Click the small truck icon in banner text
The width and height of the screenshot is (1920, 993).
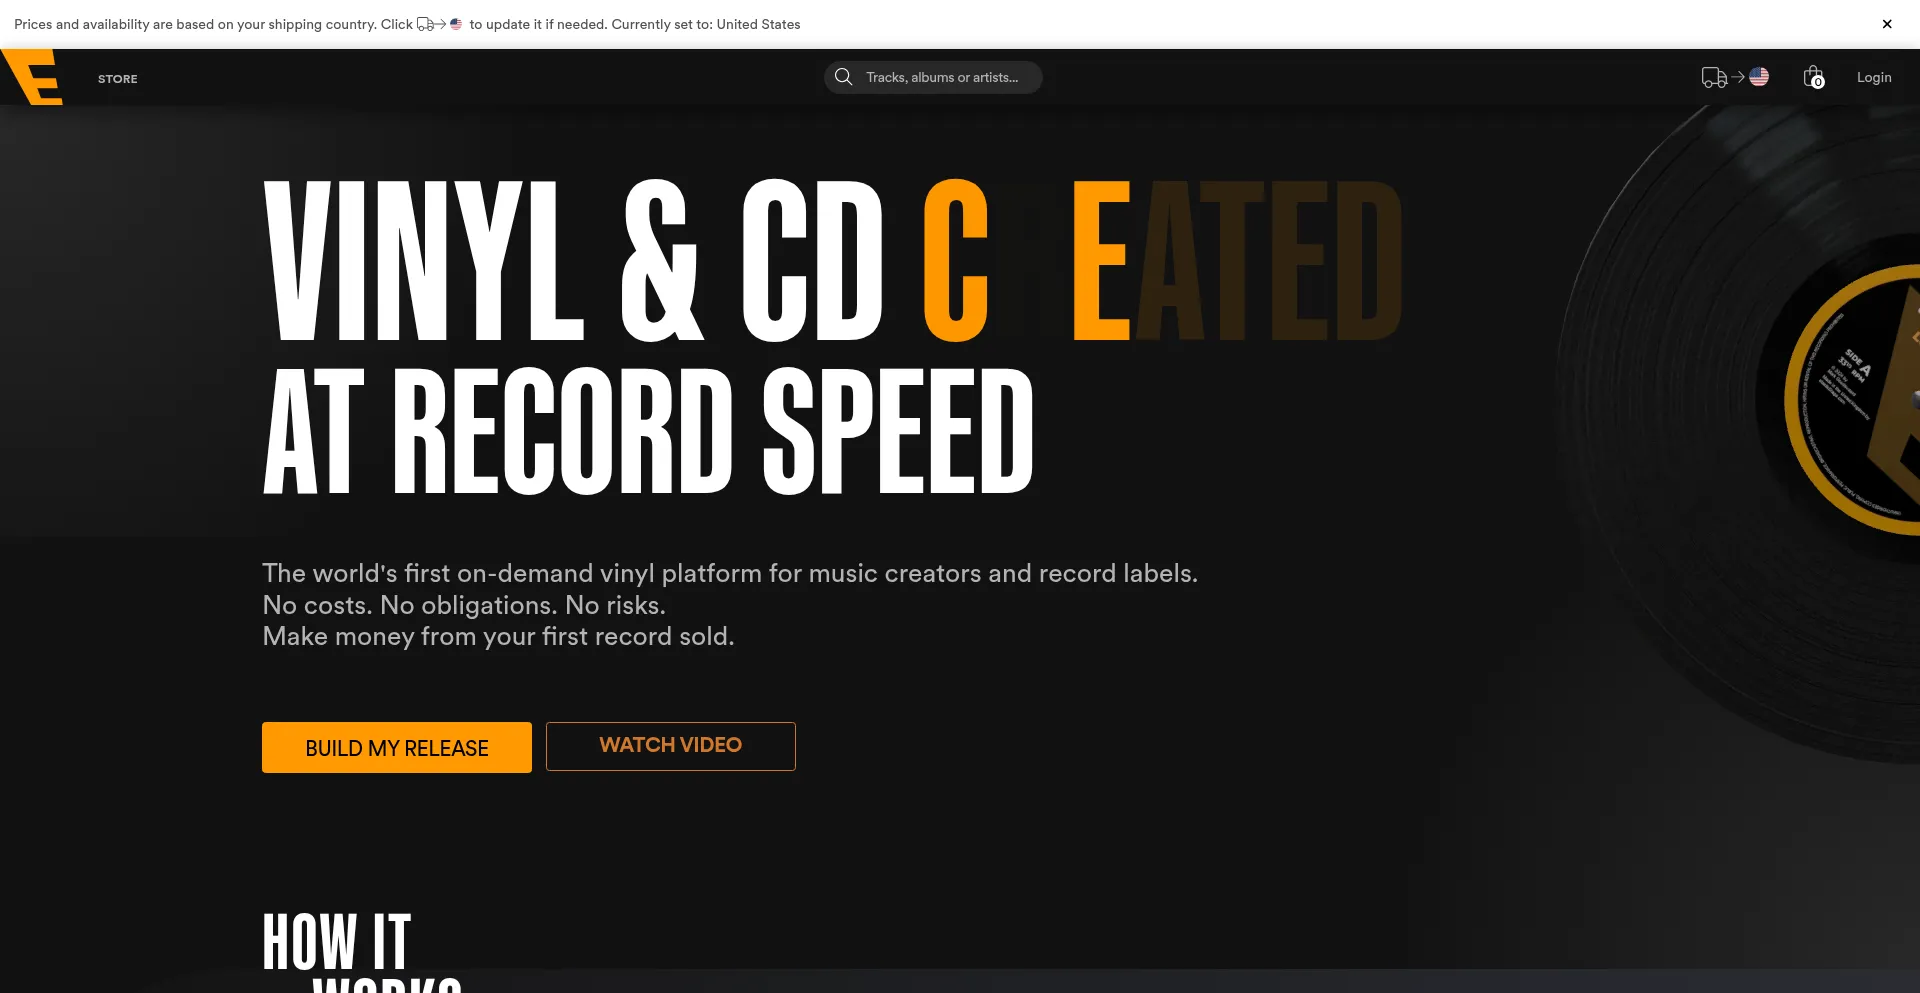(x=425, y=24)
